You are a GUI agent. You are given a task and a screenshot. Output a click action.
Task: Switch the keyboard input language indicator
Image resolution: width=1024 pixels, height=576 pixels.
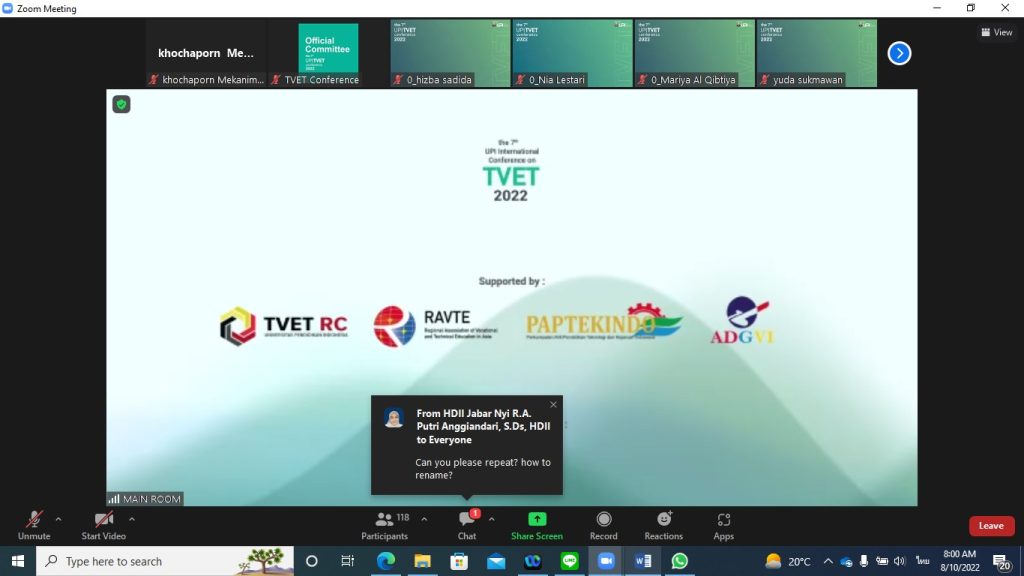coord(922,561)
